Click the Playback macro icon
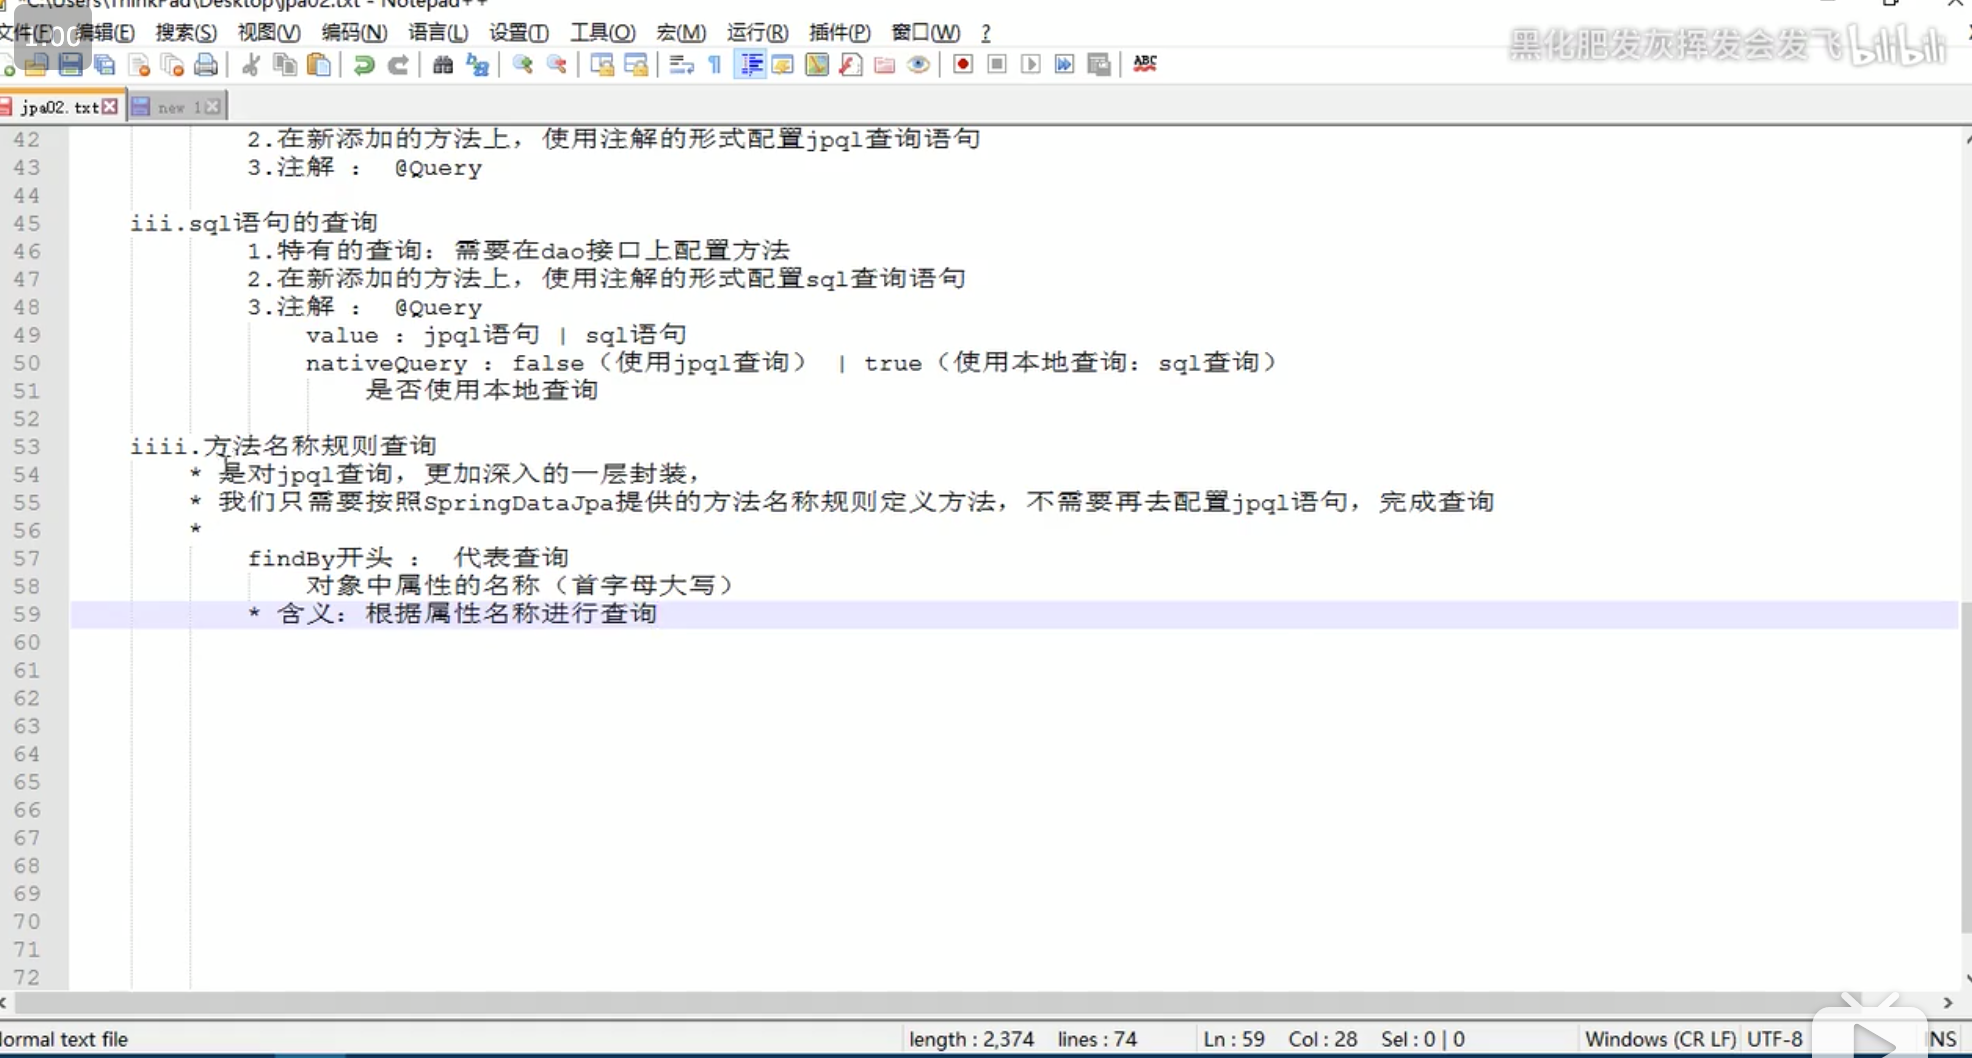The height and width of the screenshot is (1058, 1972). pos(1031,64)
